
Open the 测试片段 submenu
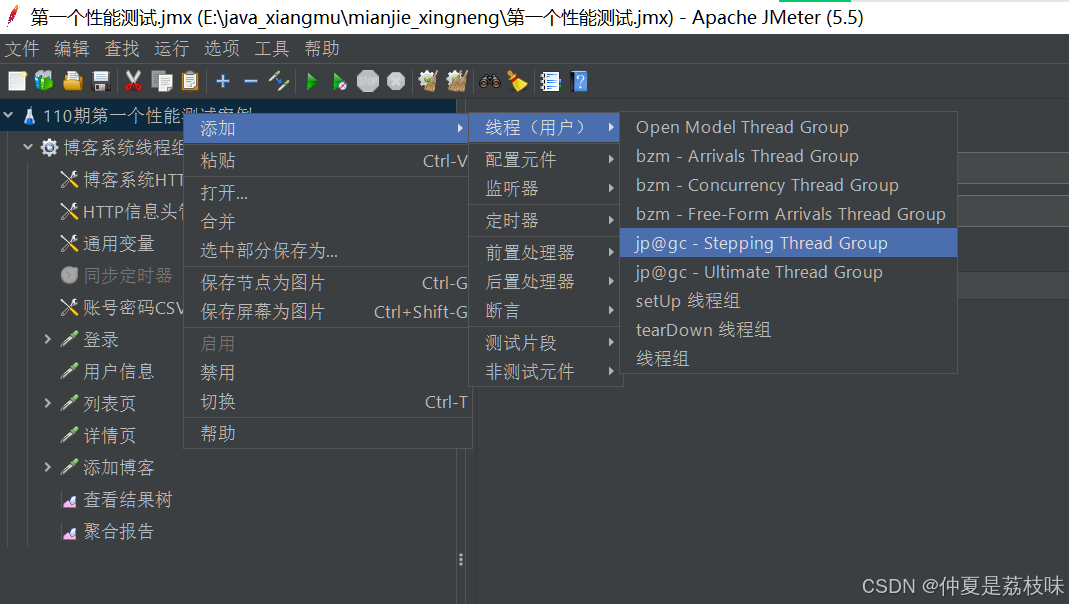tap(545, 343)
